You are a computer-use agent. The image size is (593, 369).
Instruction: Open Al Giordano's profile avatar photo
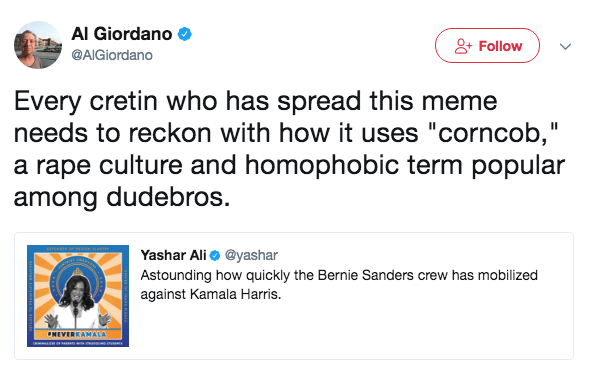point(38,45)
